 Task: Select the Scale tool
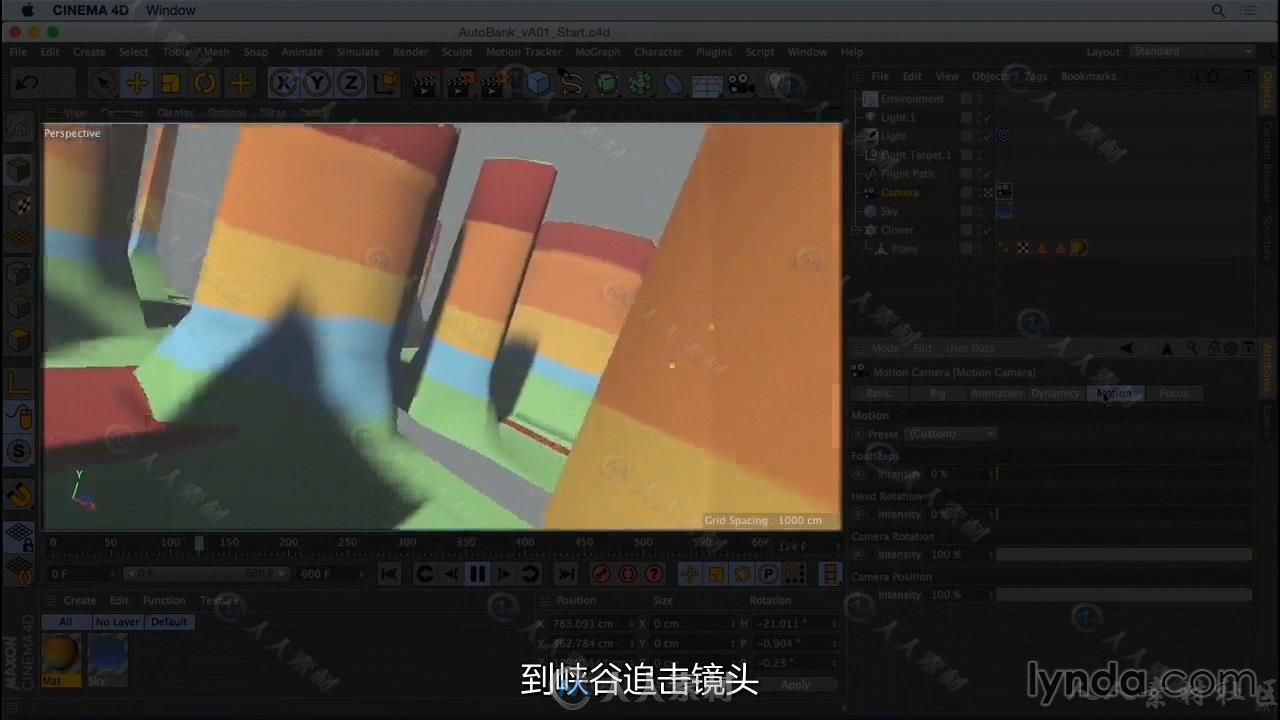[171, 83]
